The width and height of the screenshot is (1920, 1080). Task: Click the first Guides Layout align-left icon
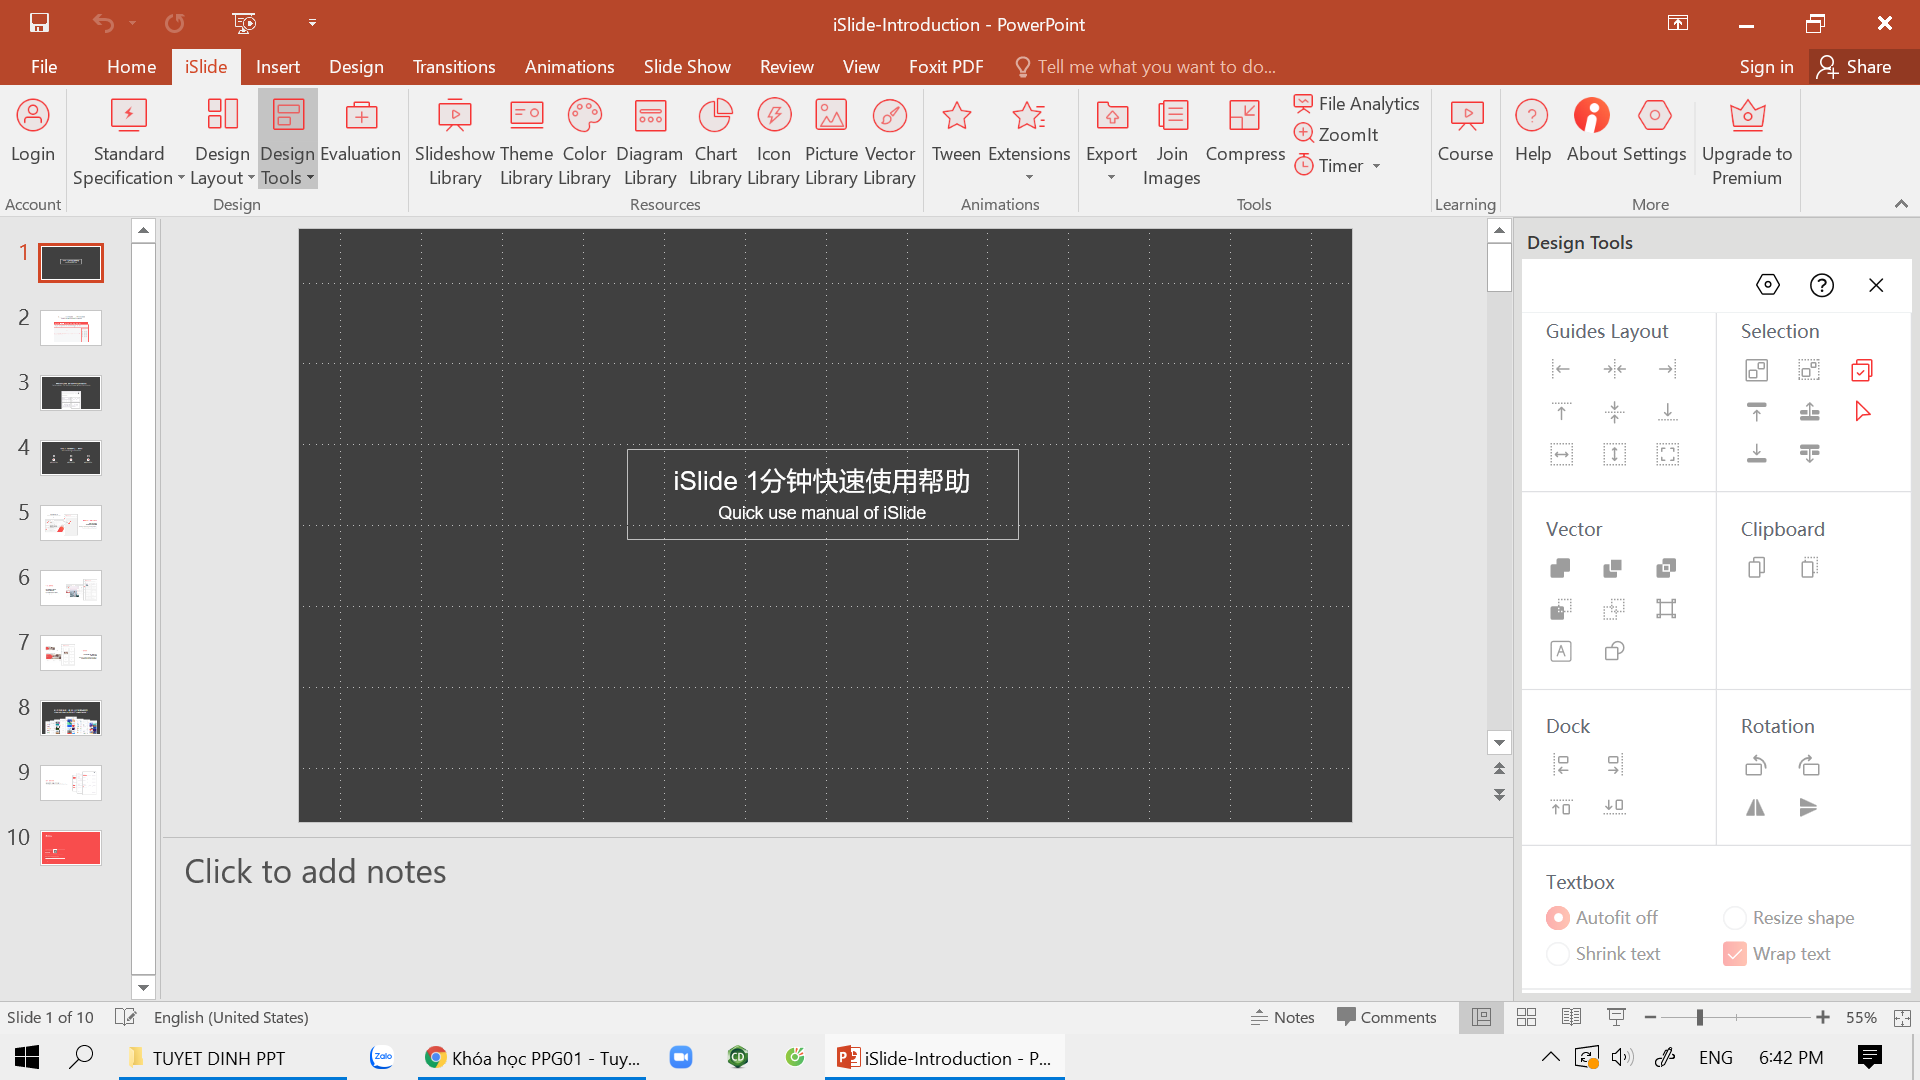[x=1561, y=370]
